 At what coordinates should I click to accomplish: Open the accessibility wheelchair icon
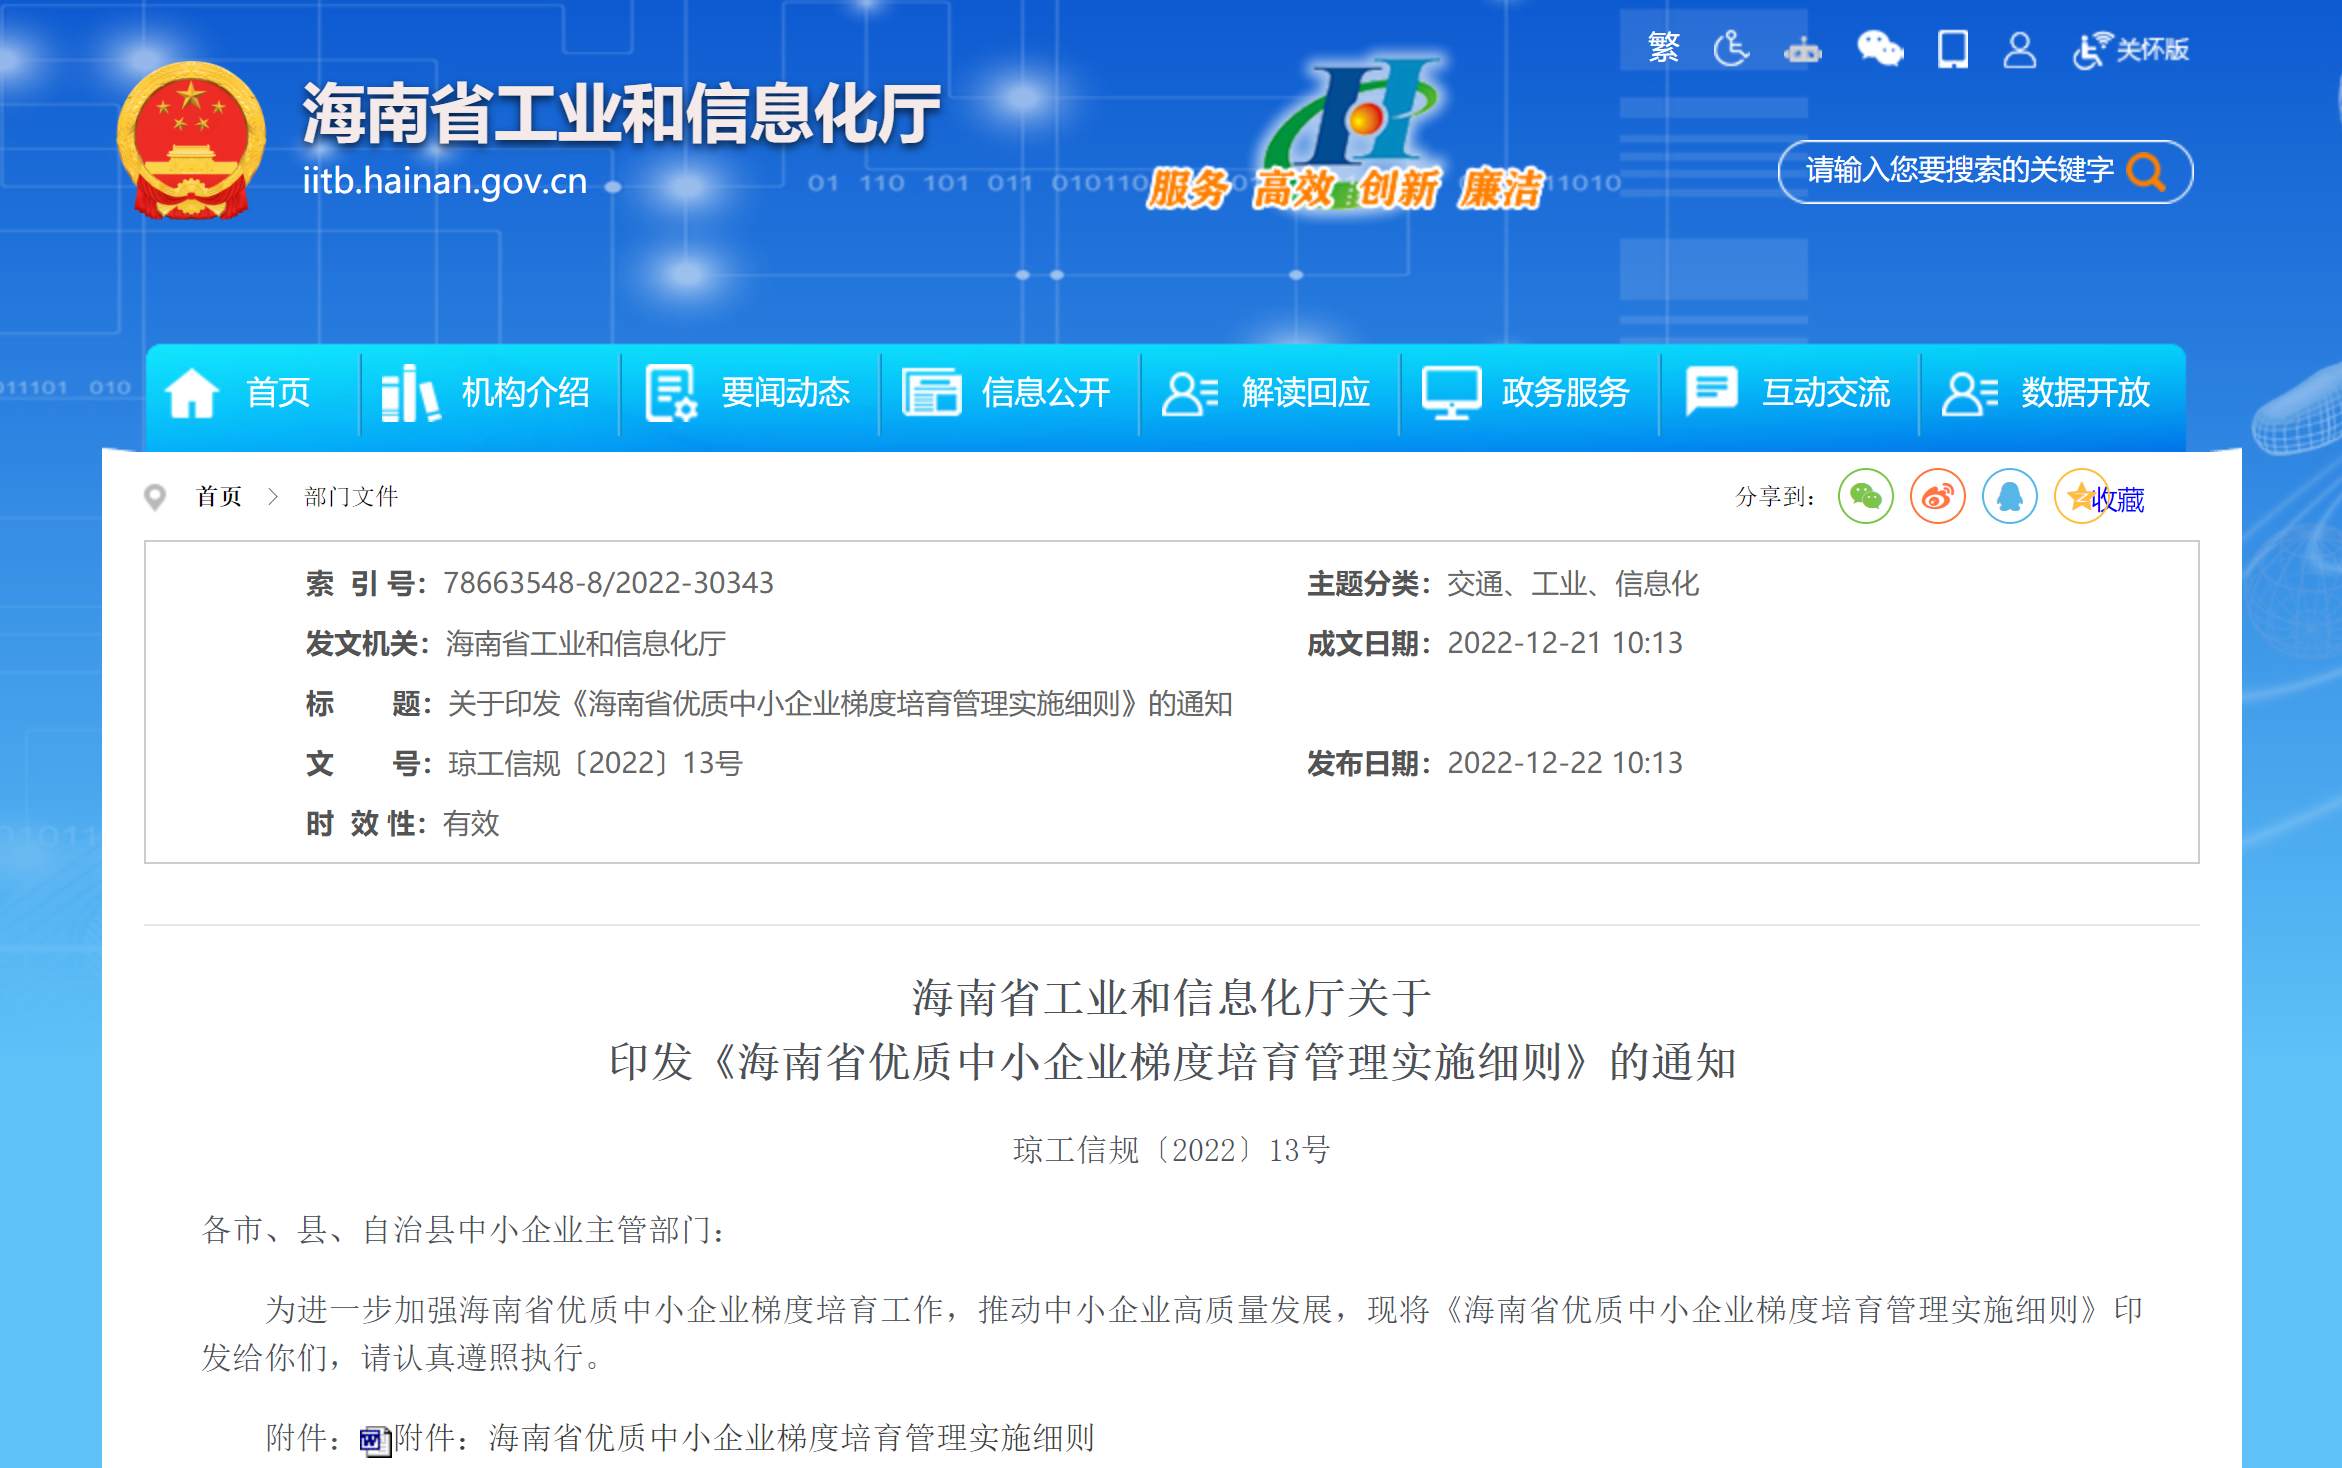tap(1730, 48)
